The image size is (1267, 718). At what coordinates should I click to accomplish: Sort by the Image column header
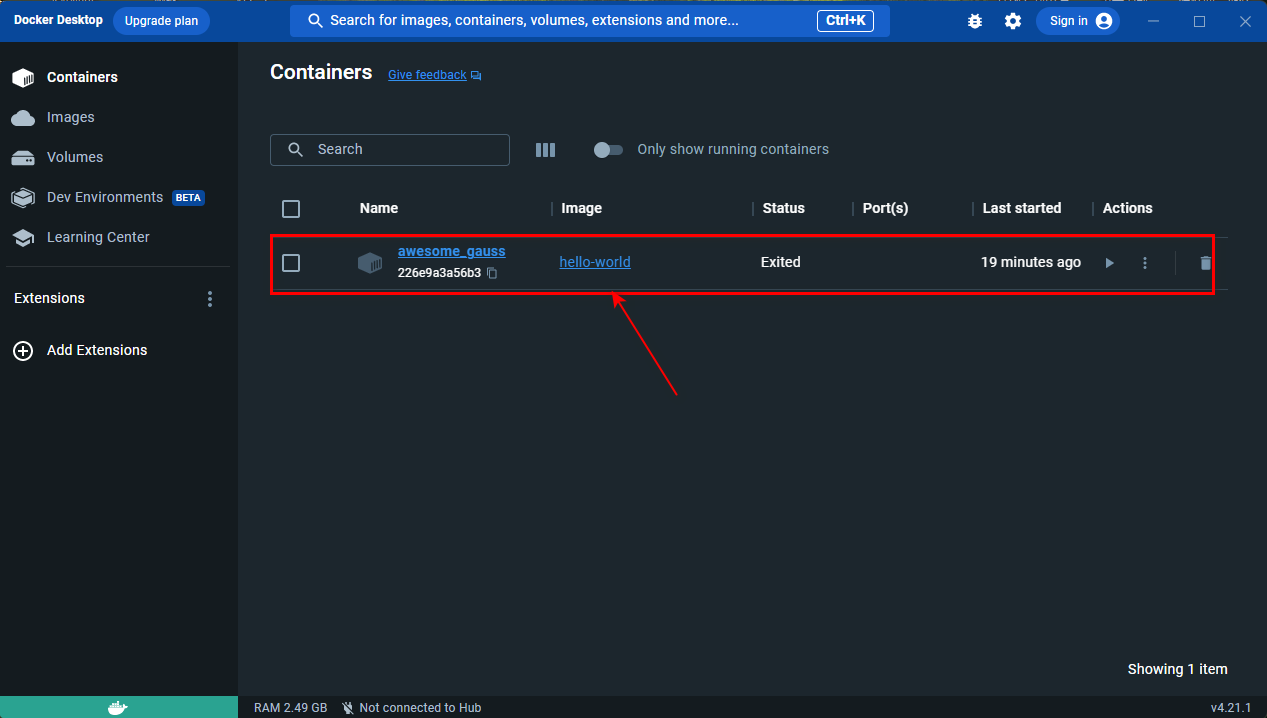581,208
